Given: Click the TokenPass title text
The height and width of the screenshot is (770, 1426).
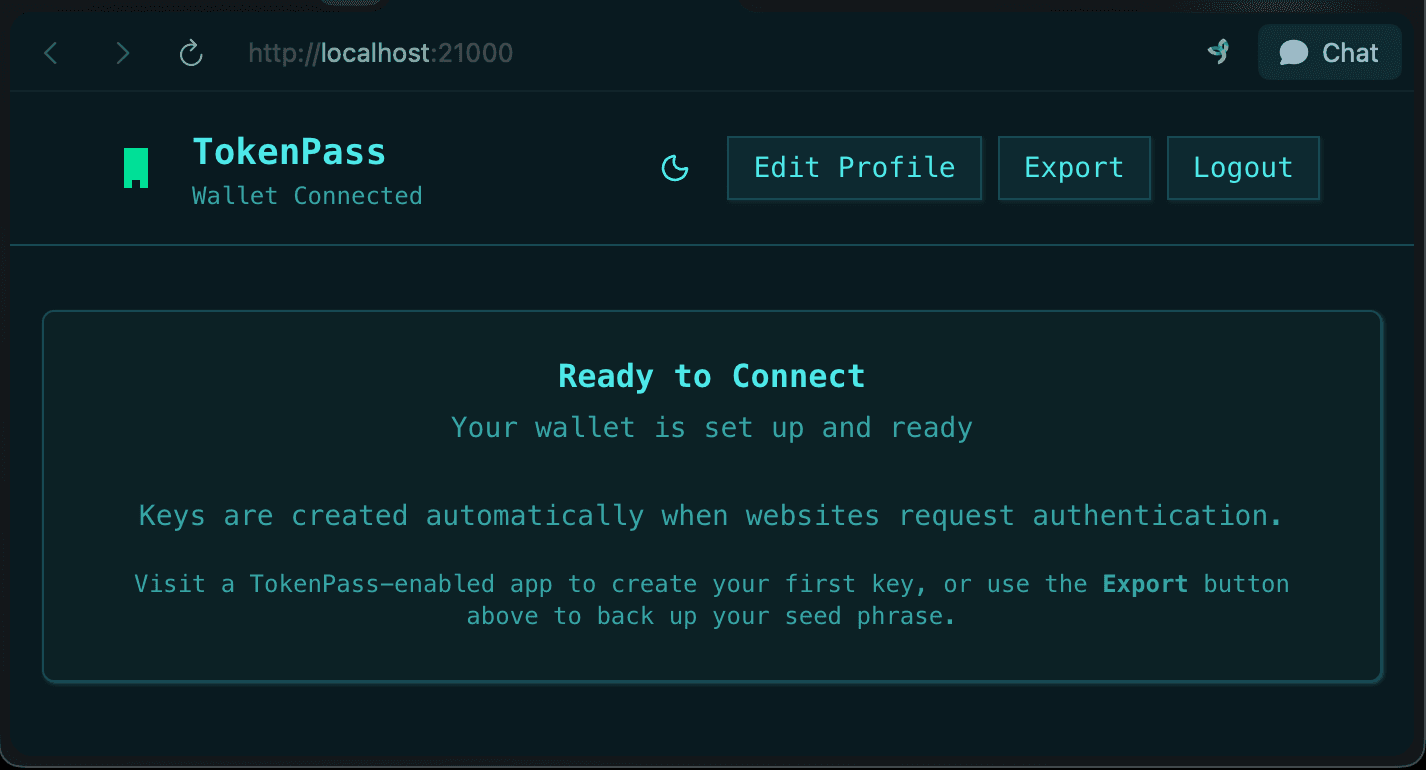Looking at the screenshot, I should pyautogui.click(x=288, y=150).
